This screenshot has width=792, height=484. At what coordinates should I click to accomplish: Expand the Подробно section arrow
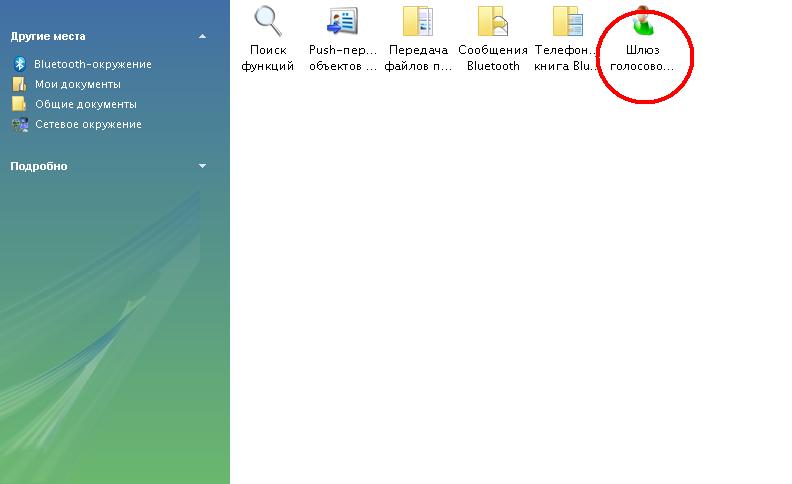point(202,166)
